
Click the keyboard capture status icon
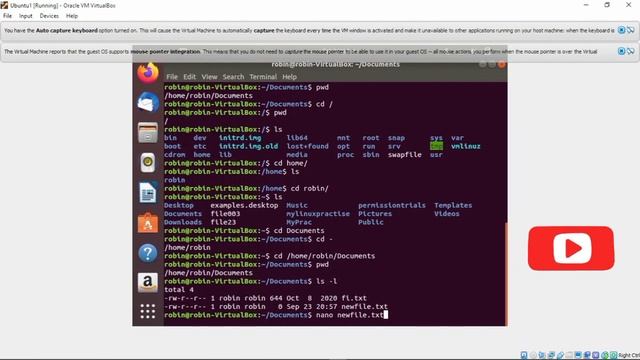click(x=613, y=355)
